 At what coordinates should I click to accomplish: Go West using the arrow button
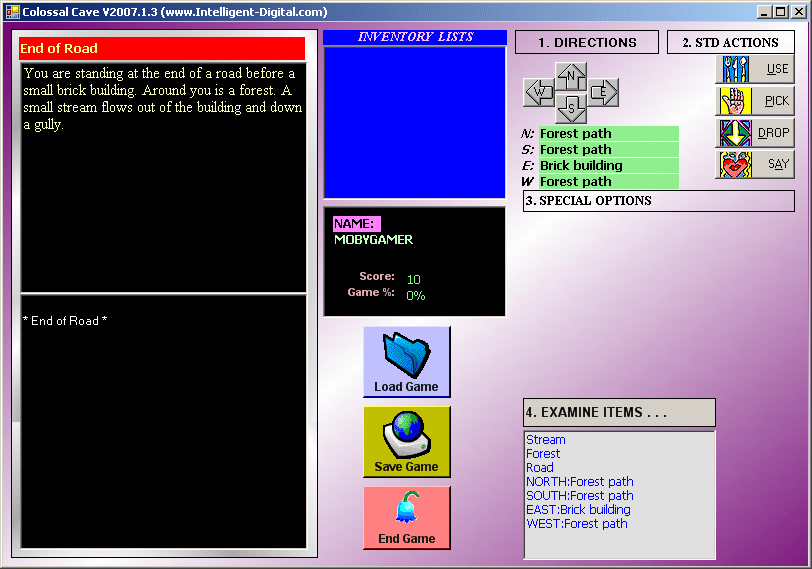click(539, 93)
